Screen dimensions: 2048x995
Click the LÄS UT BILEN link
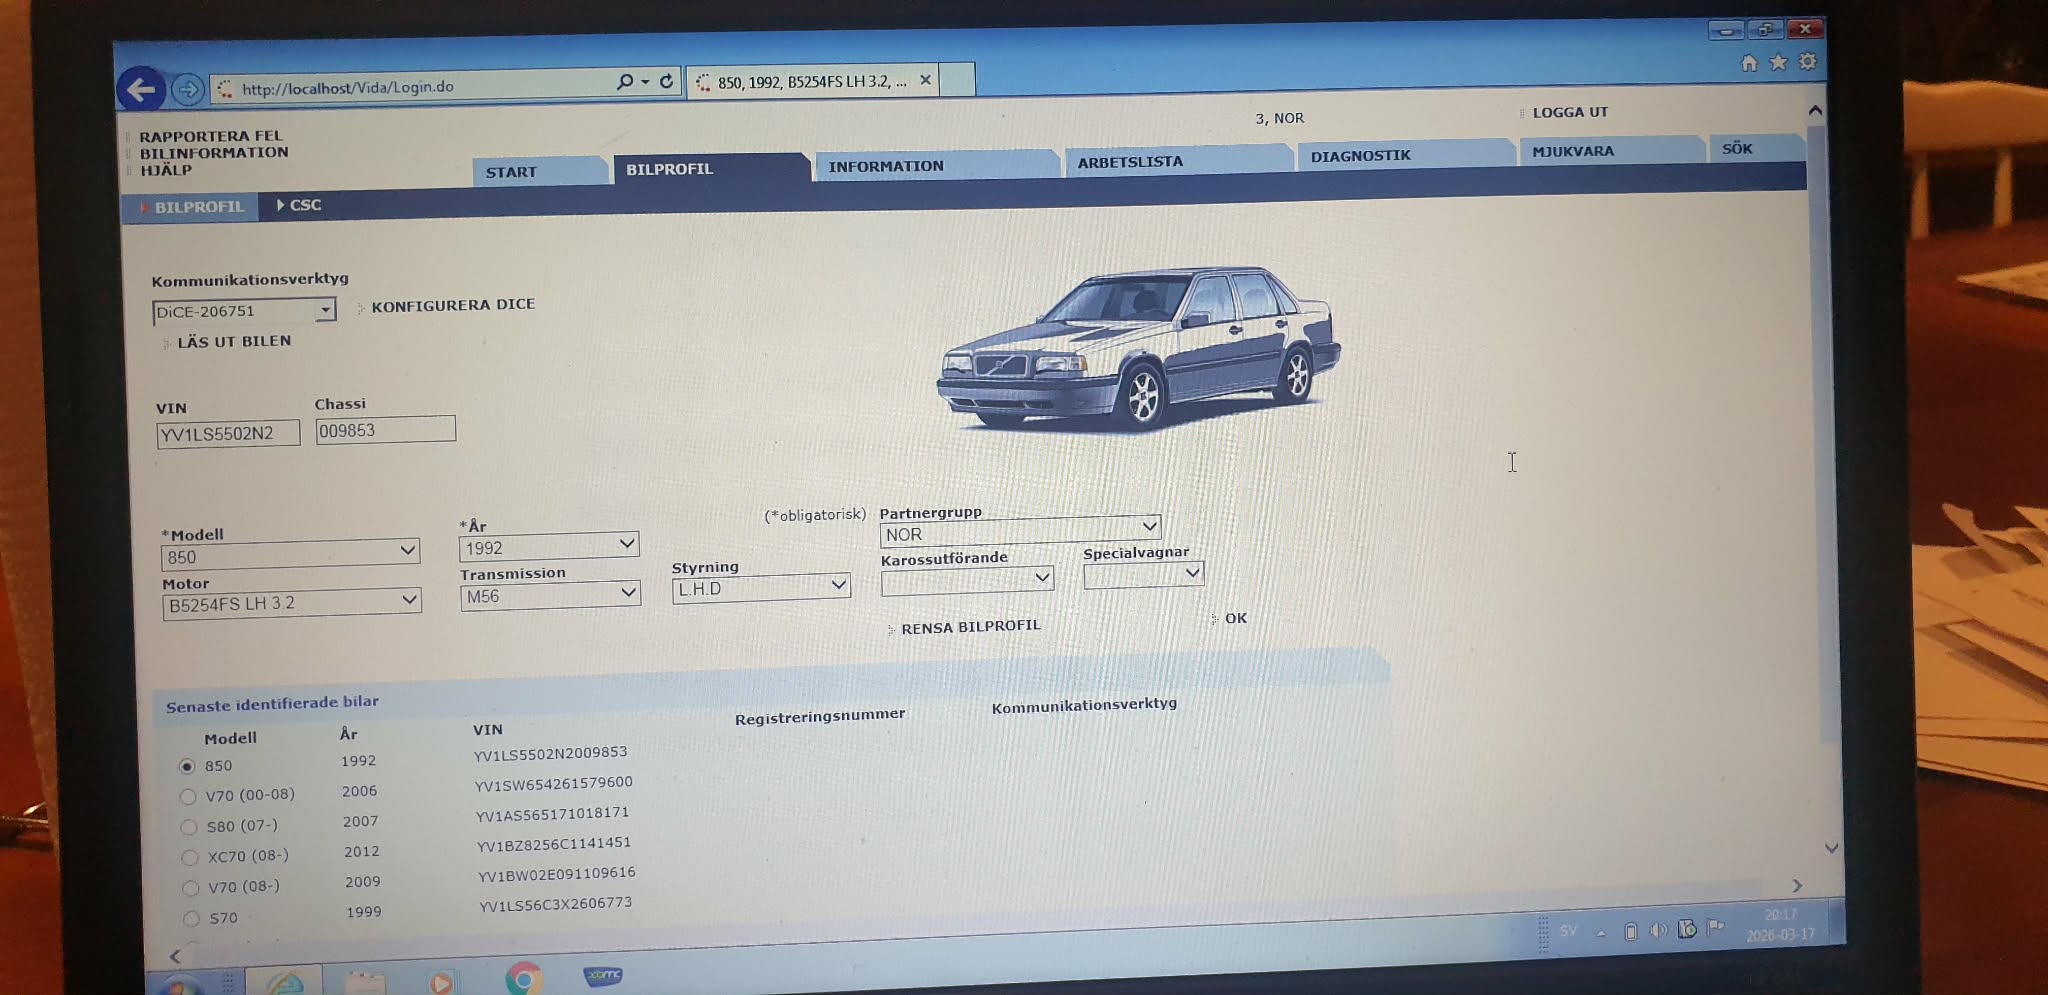click(234, 341)
